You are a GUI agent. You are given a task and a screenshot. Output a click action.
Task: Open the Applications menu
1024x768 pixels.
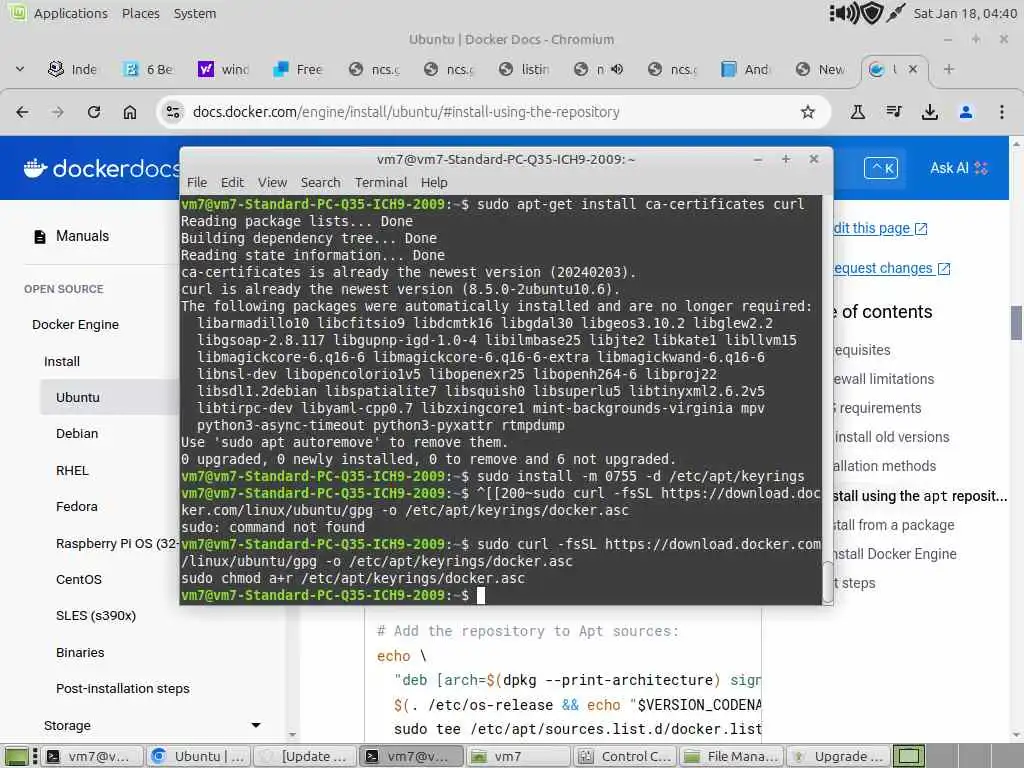point(71,13)
